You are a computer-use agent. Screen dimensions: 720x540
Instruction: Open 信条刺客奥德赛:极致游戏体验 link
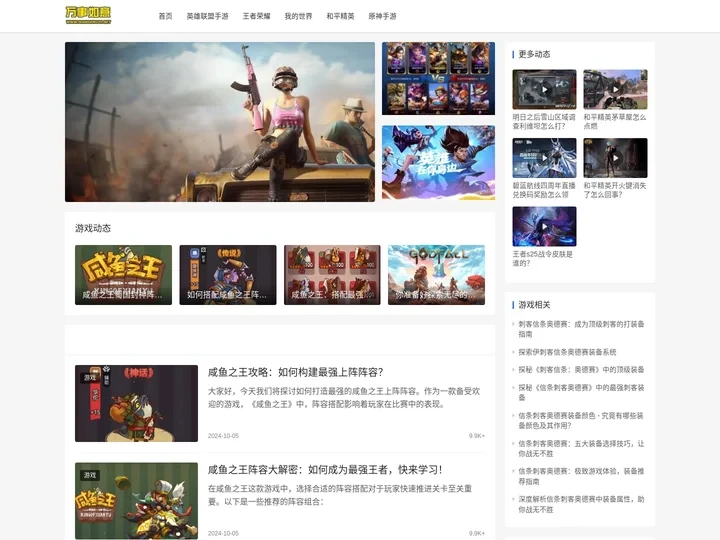[x=581, y=476]
